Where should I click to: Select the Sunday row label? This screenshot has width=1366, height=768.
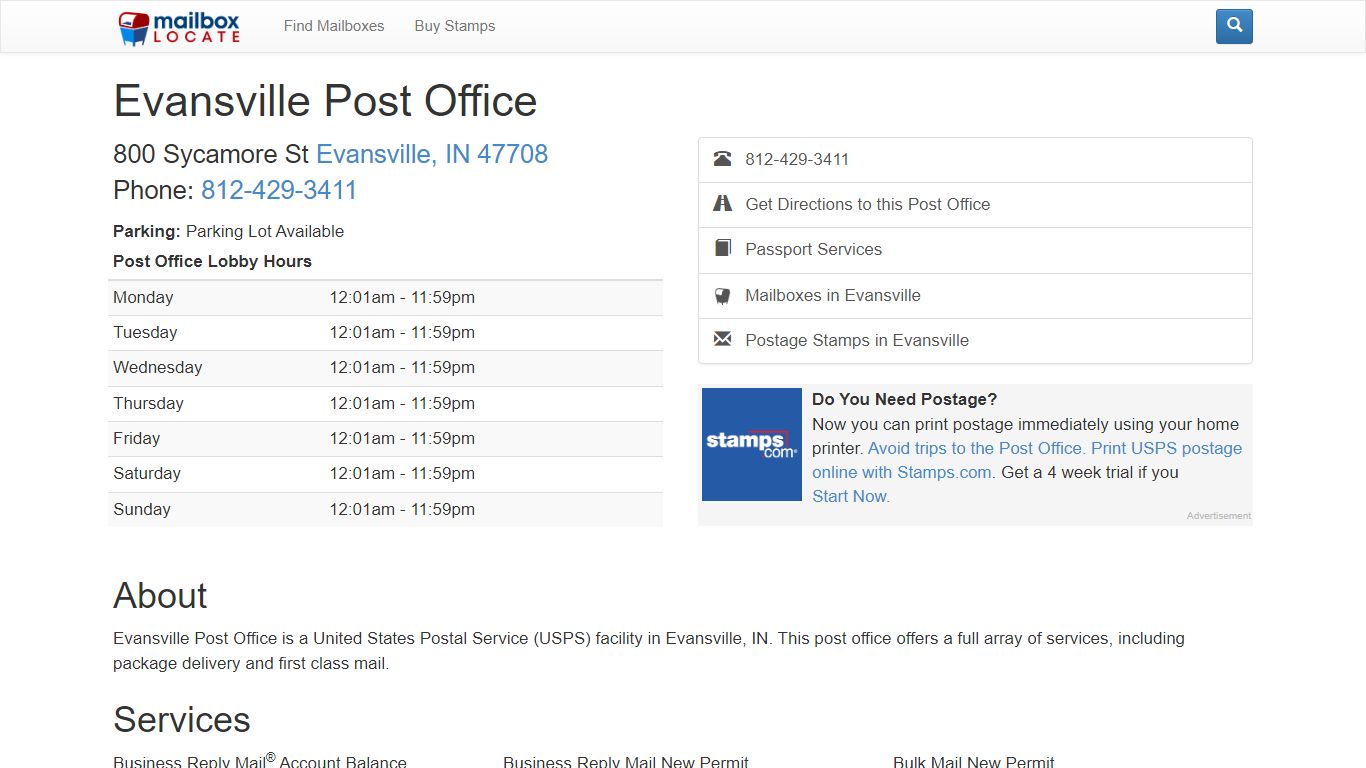pyautogui.click(x=142, y=509)
